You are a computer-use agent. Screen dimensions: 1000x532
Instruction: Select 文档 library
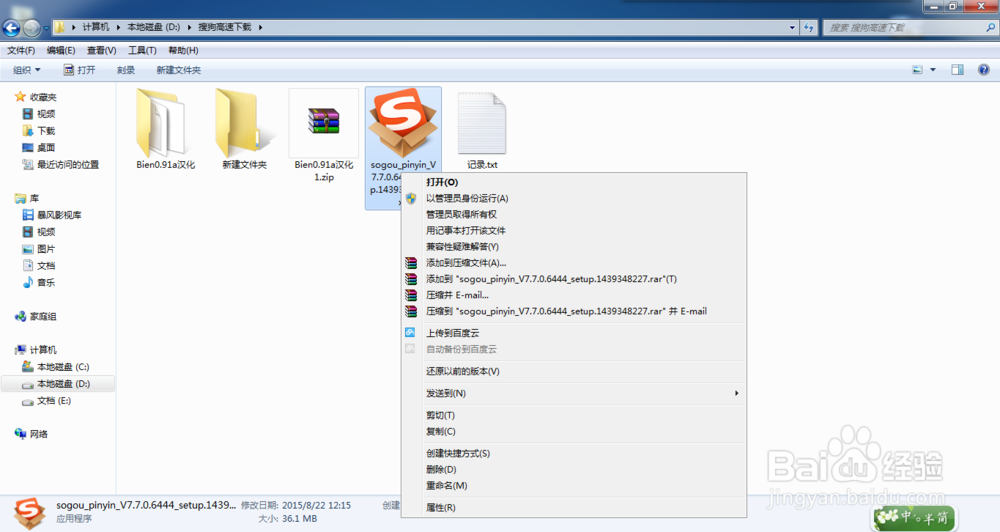tap(46, 265)
